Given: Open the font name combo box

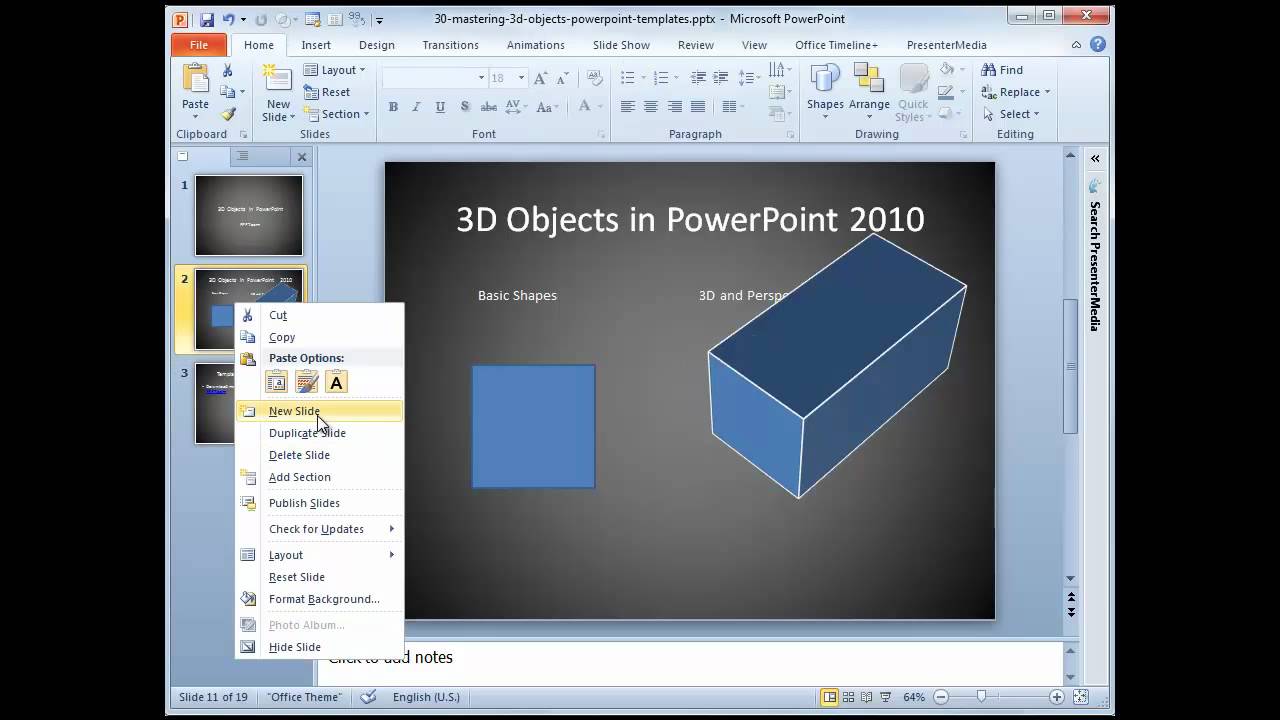Looking at the screenshot, I should 434,78.
